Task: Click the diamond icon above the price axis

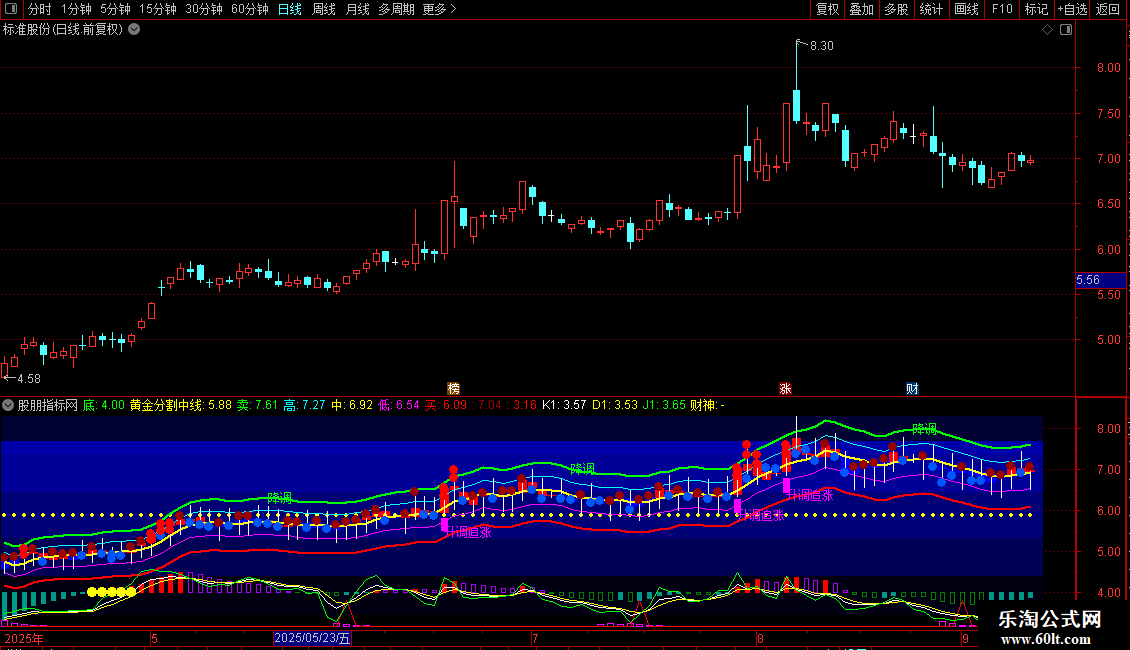Action: pos(1048,30)
